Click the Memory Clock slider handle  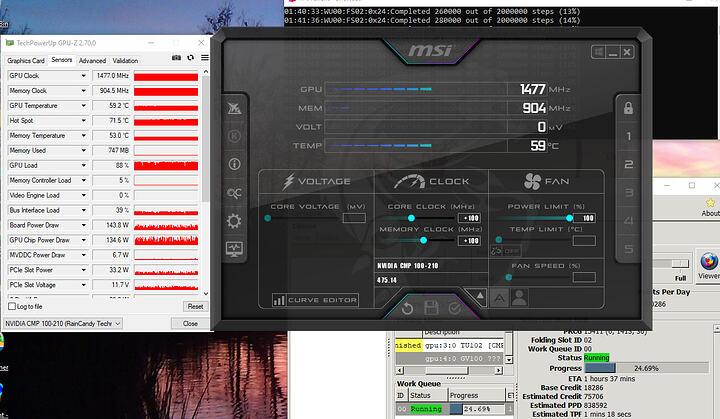(423, 240)
